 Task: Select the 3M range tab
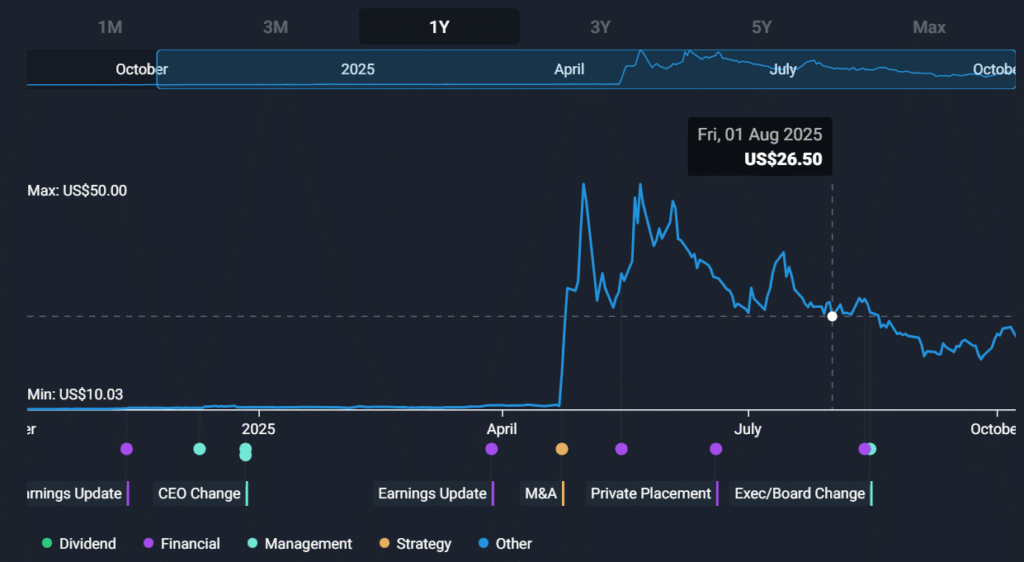click(x=275, y=27)
